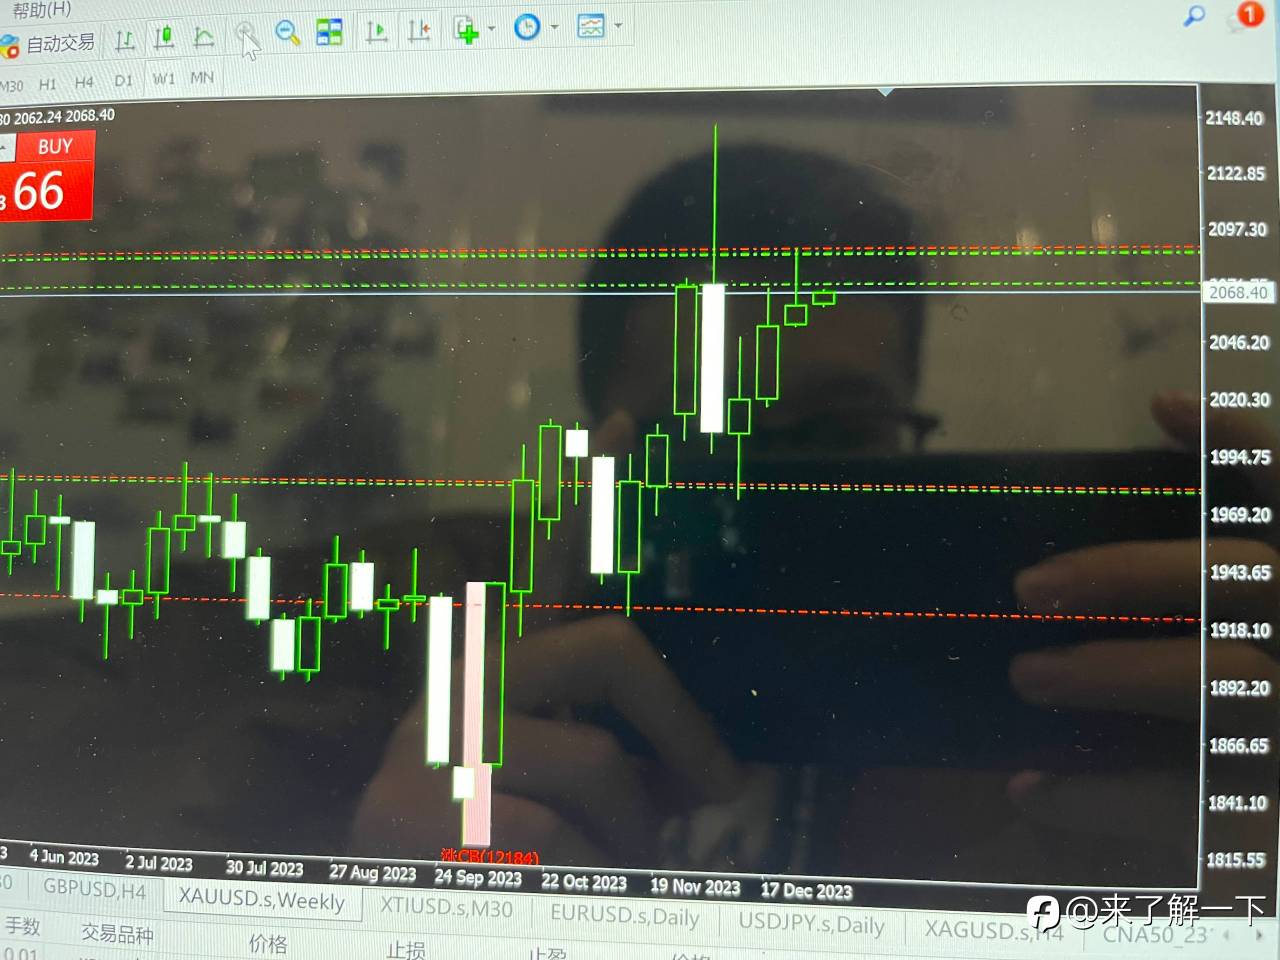Click the 2 Jul 2023 date label
The width and height of the screenshot is (1280, 960).
point(159,863)
